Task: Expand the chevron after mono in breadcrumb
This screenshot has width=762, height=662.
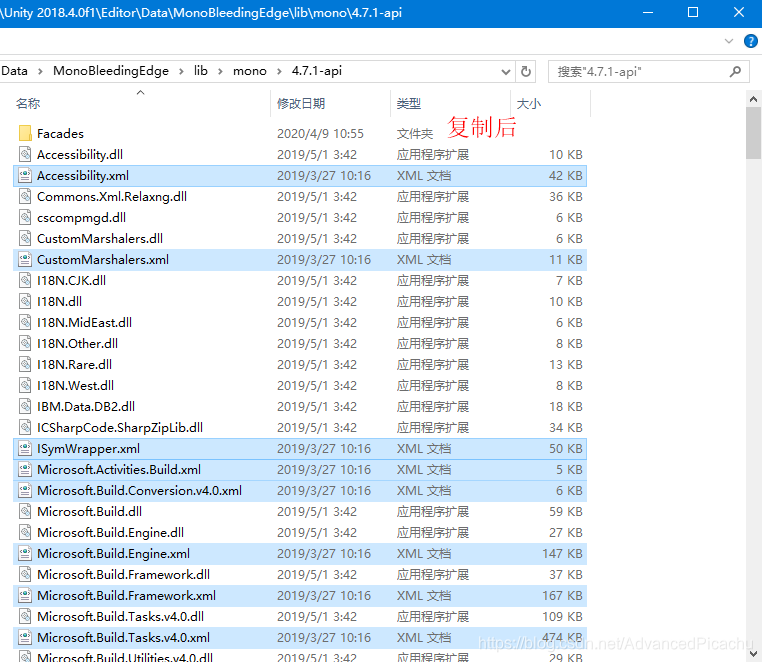Action: point(279,71)
